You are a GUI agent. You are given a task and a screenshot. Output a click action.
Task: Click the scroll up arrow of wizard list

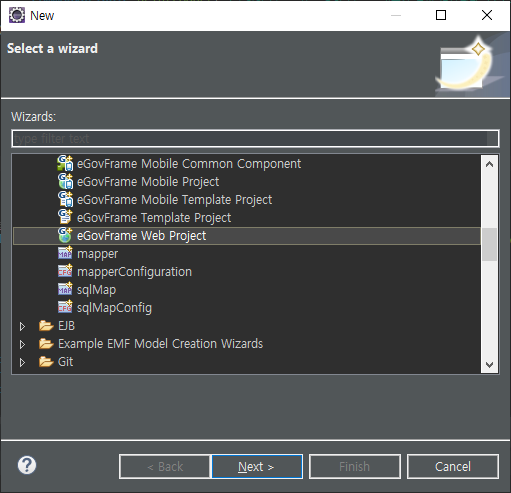click(x=489, y=164)
